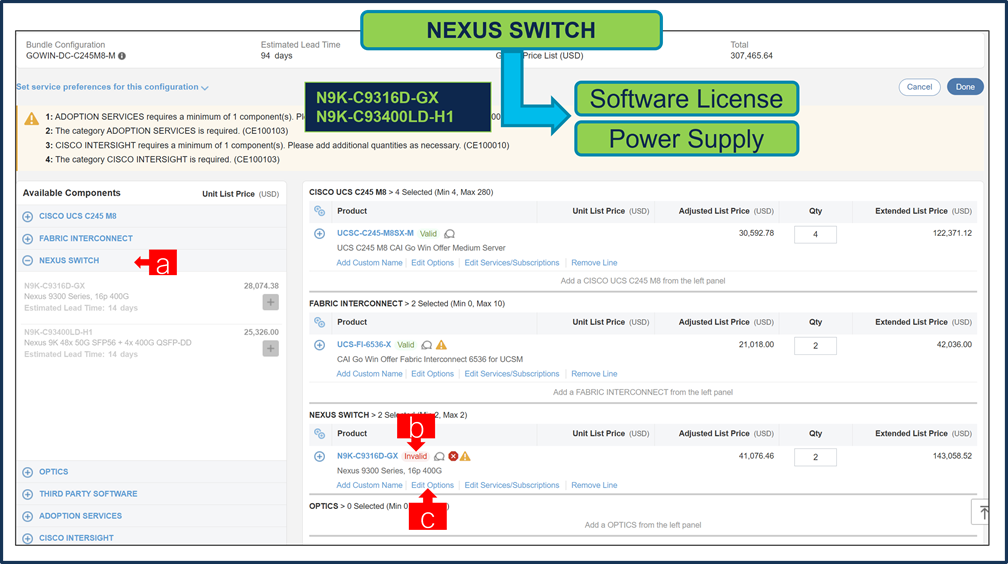The image size is (1008, 564).
Task: Collapse NEXUS SWITCH category
Action: (28, 260)
